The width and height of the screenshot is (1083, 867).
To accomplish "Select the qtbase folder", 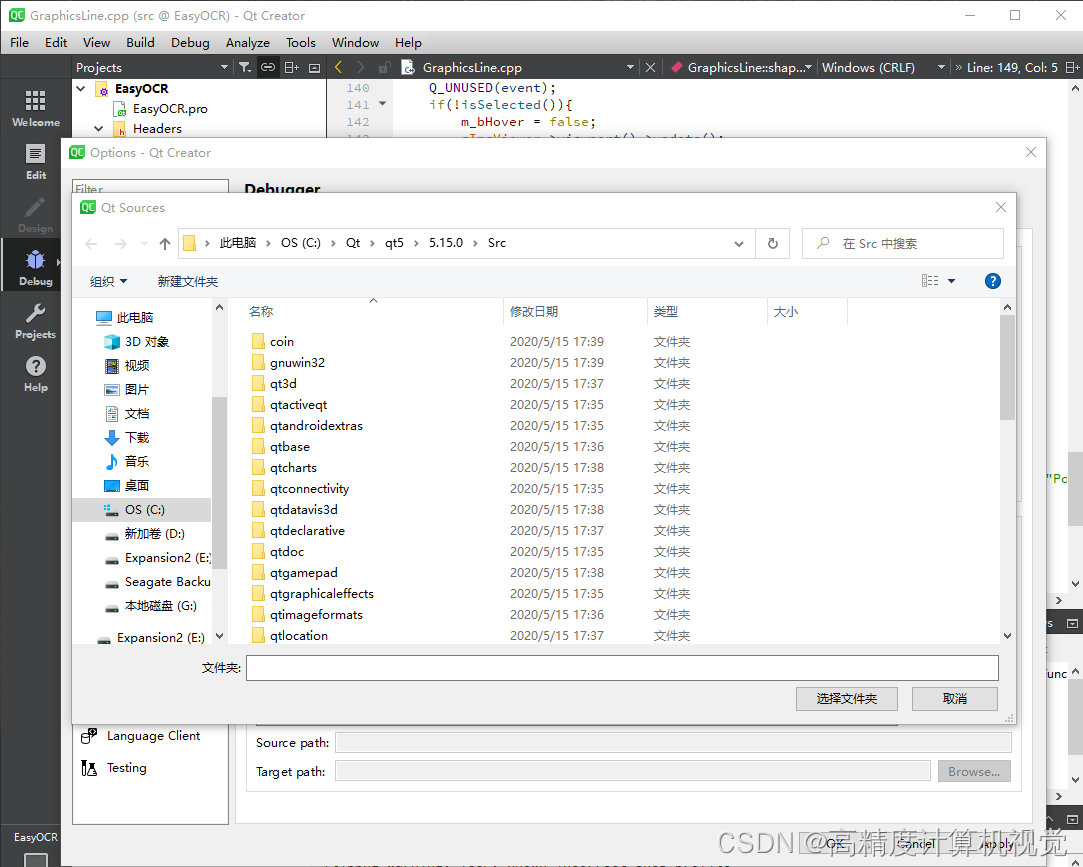I will [x=288, y=446].
